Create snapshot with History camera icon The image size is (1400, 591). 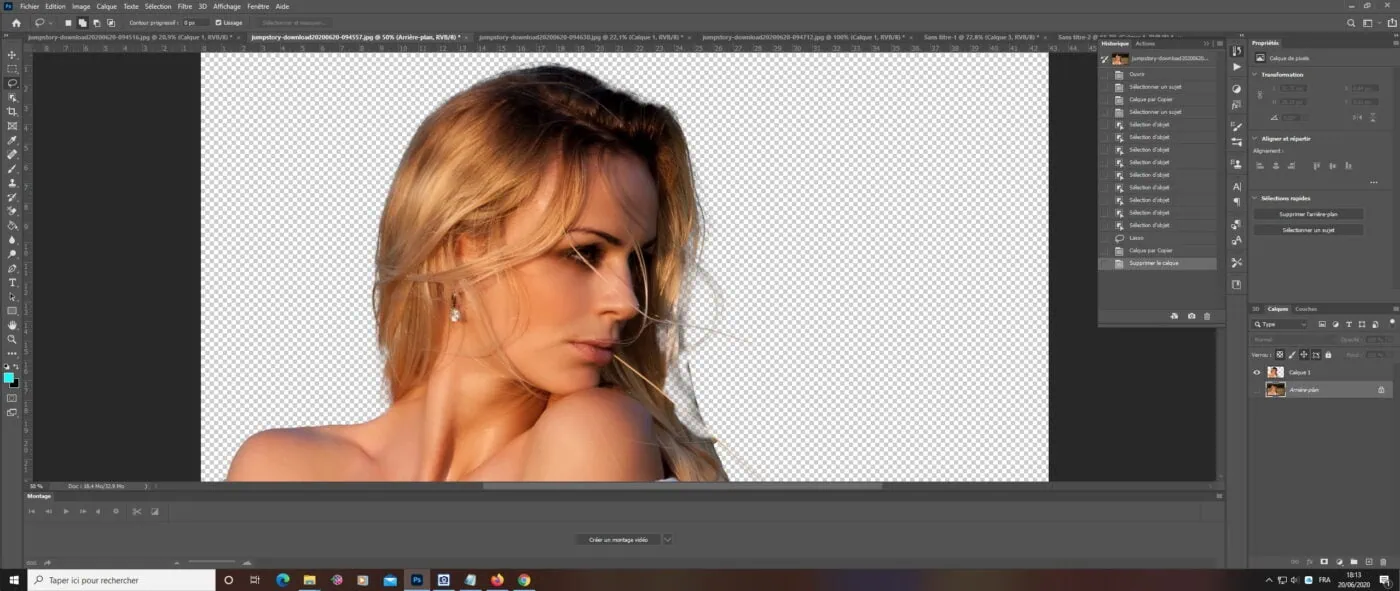point(1191,316)
